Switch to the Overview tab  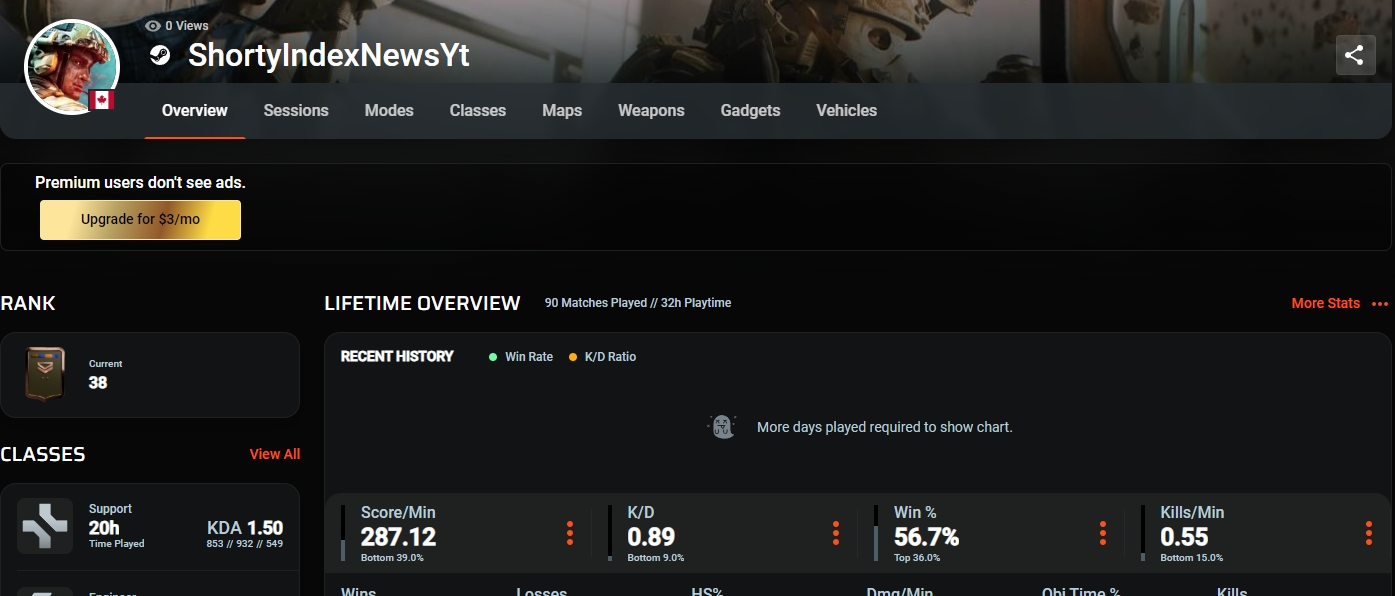tap(195, 110)
